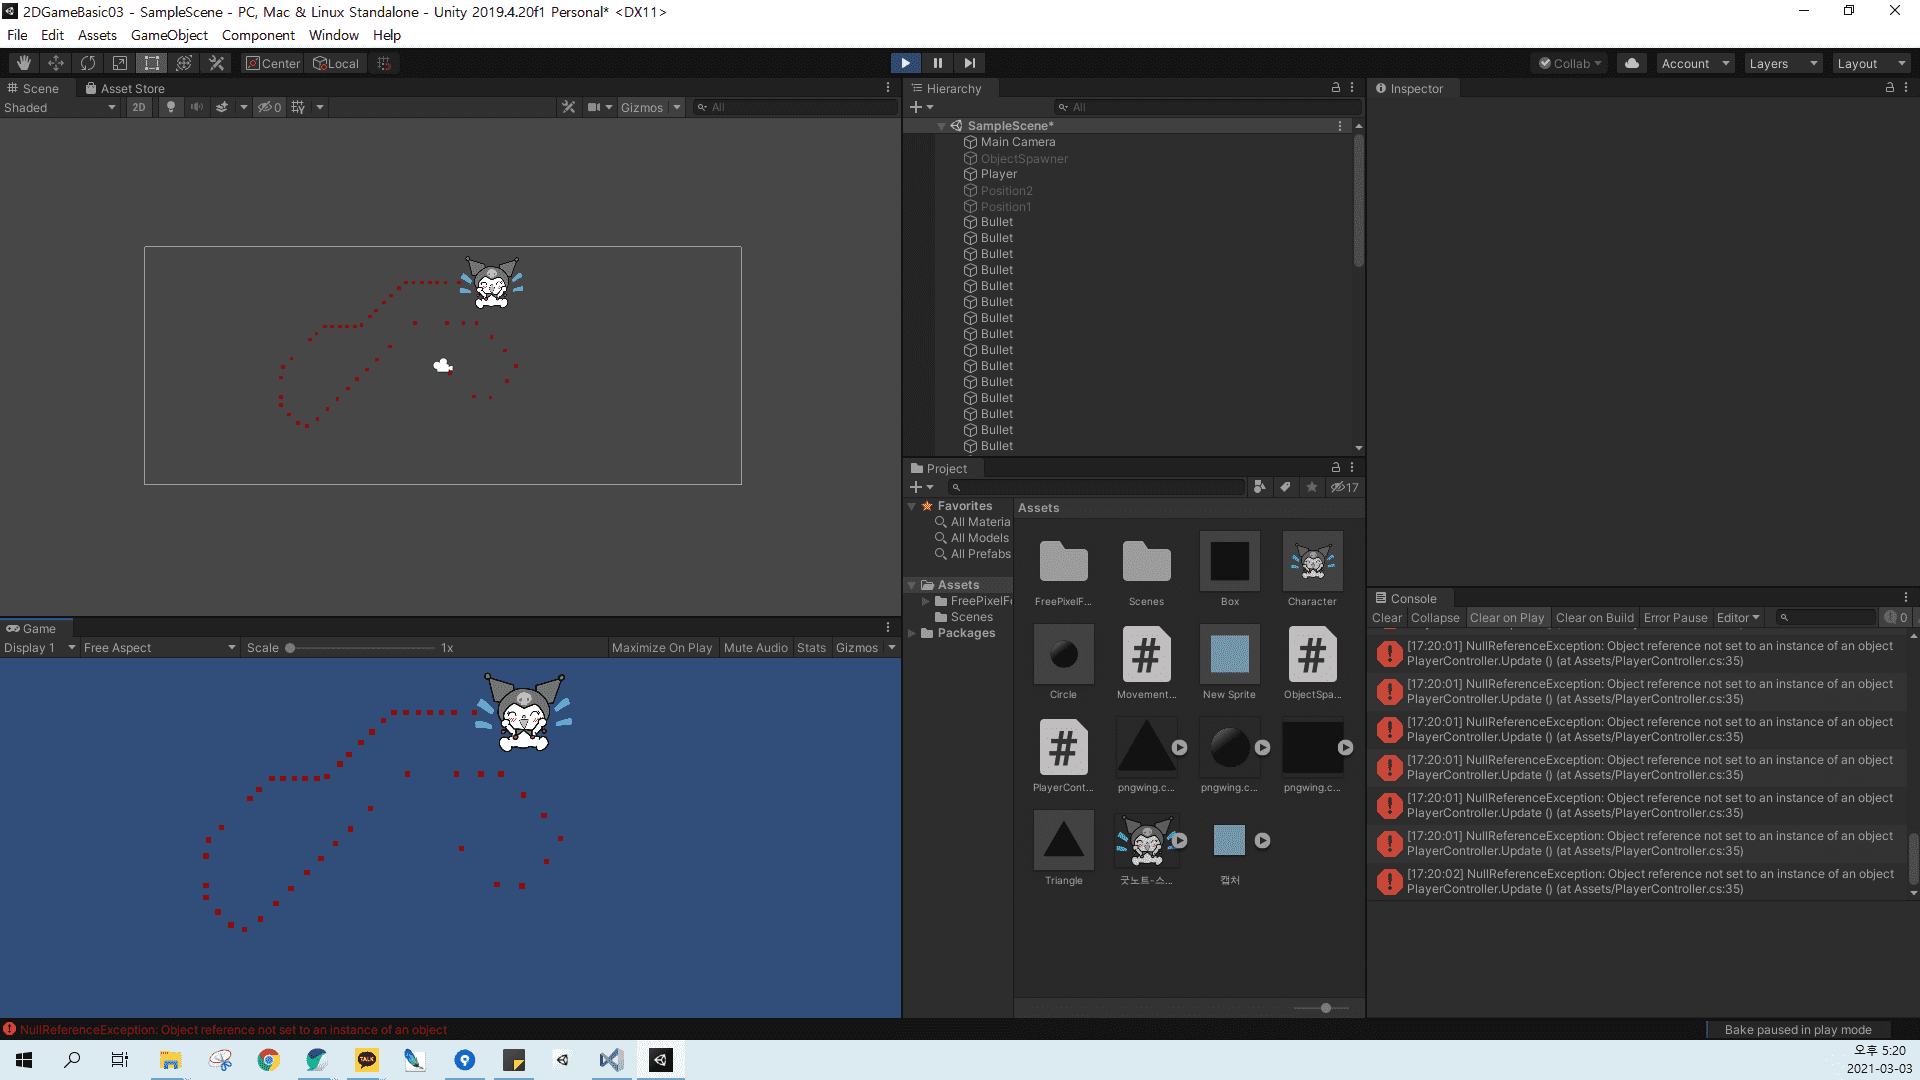The height and width of the screenshot is (1080, 1920).
Task: Toggle Clear on Play
Action: point(1507,617)
